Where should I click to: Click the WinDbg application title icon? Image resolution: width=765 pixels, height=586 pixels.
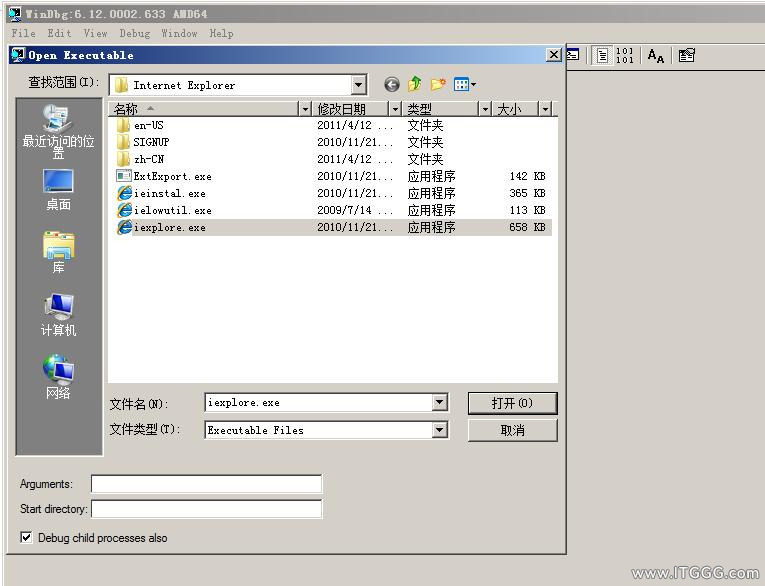pyautogui.click(x=15, y=14)
